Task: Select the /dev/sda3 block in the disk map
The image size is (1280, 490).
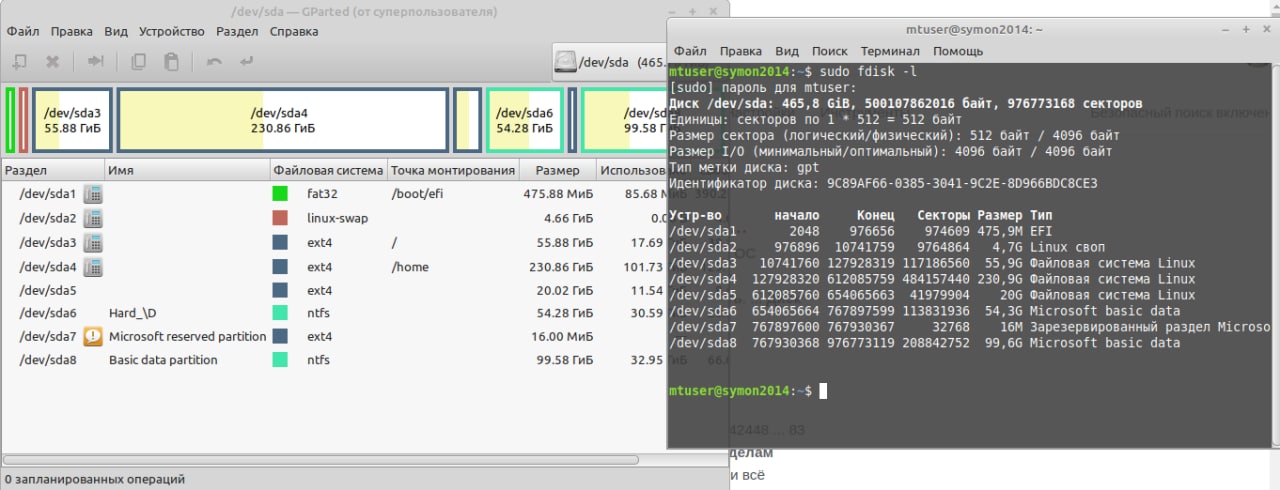Action: [x=72, y=120]
